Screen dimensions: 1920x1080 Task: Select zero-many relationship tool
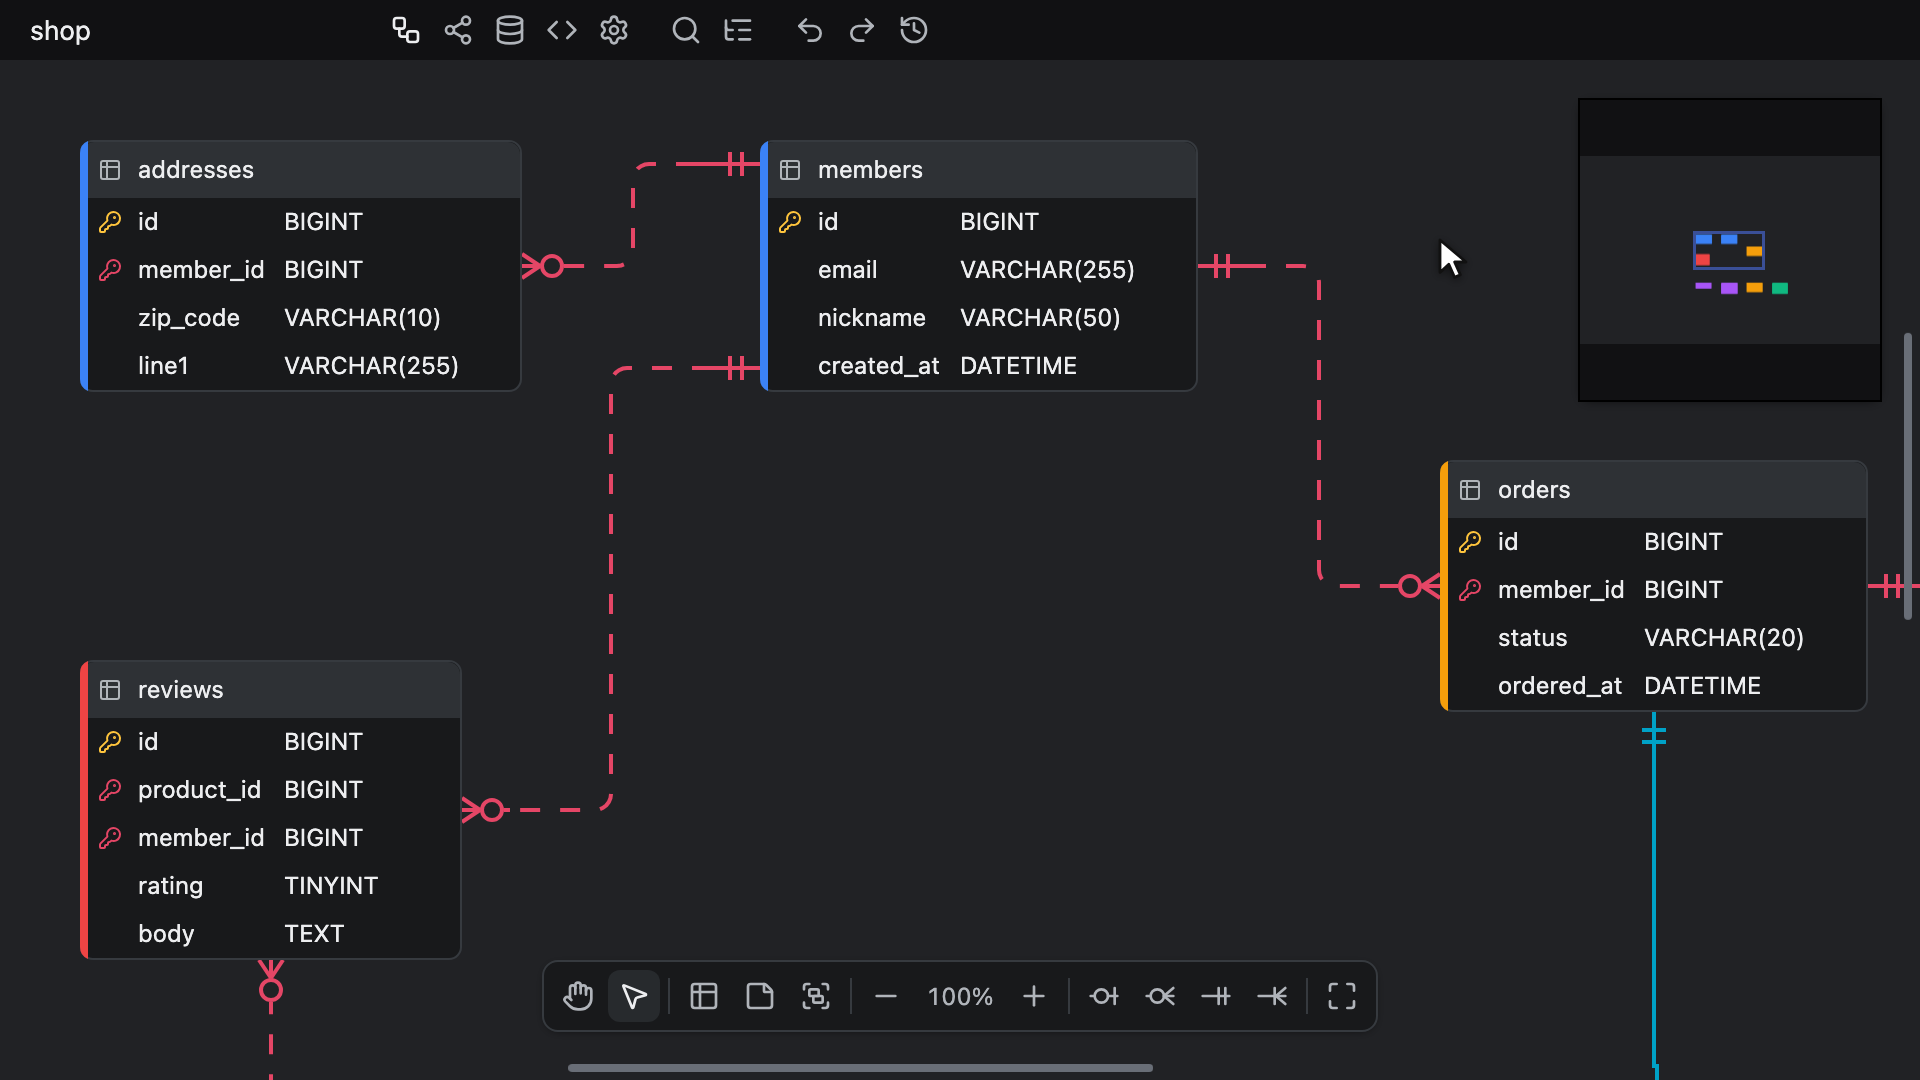[x=1160, y=996]
